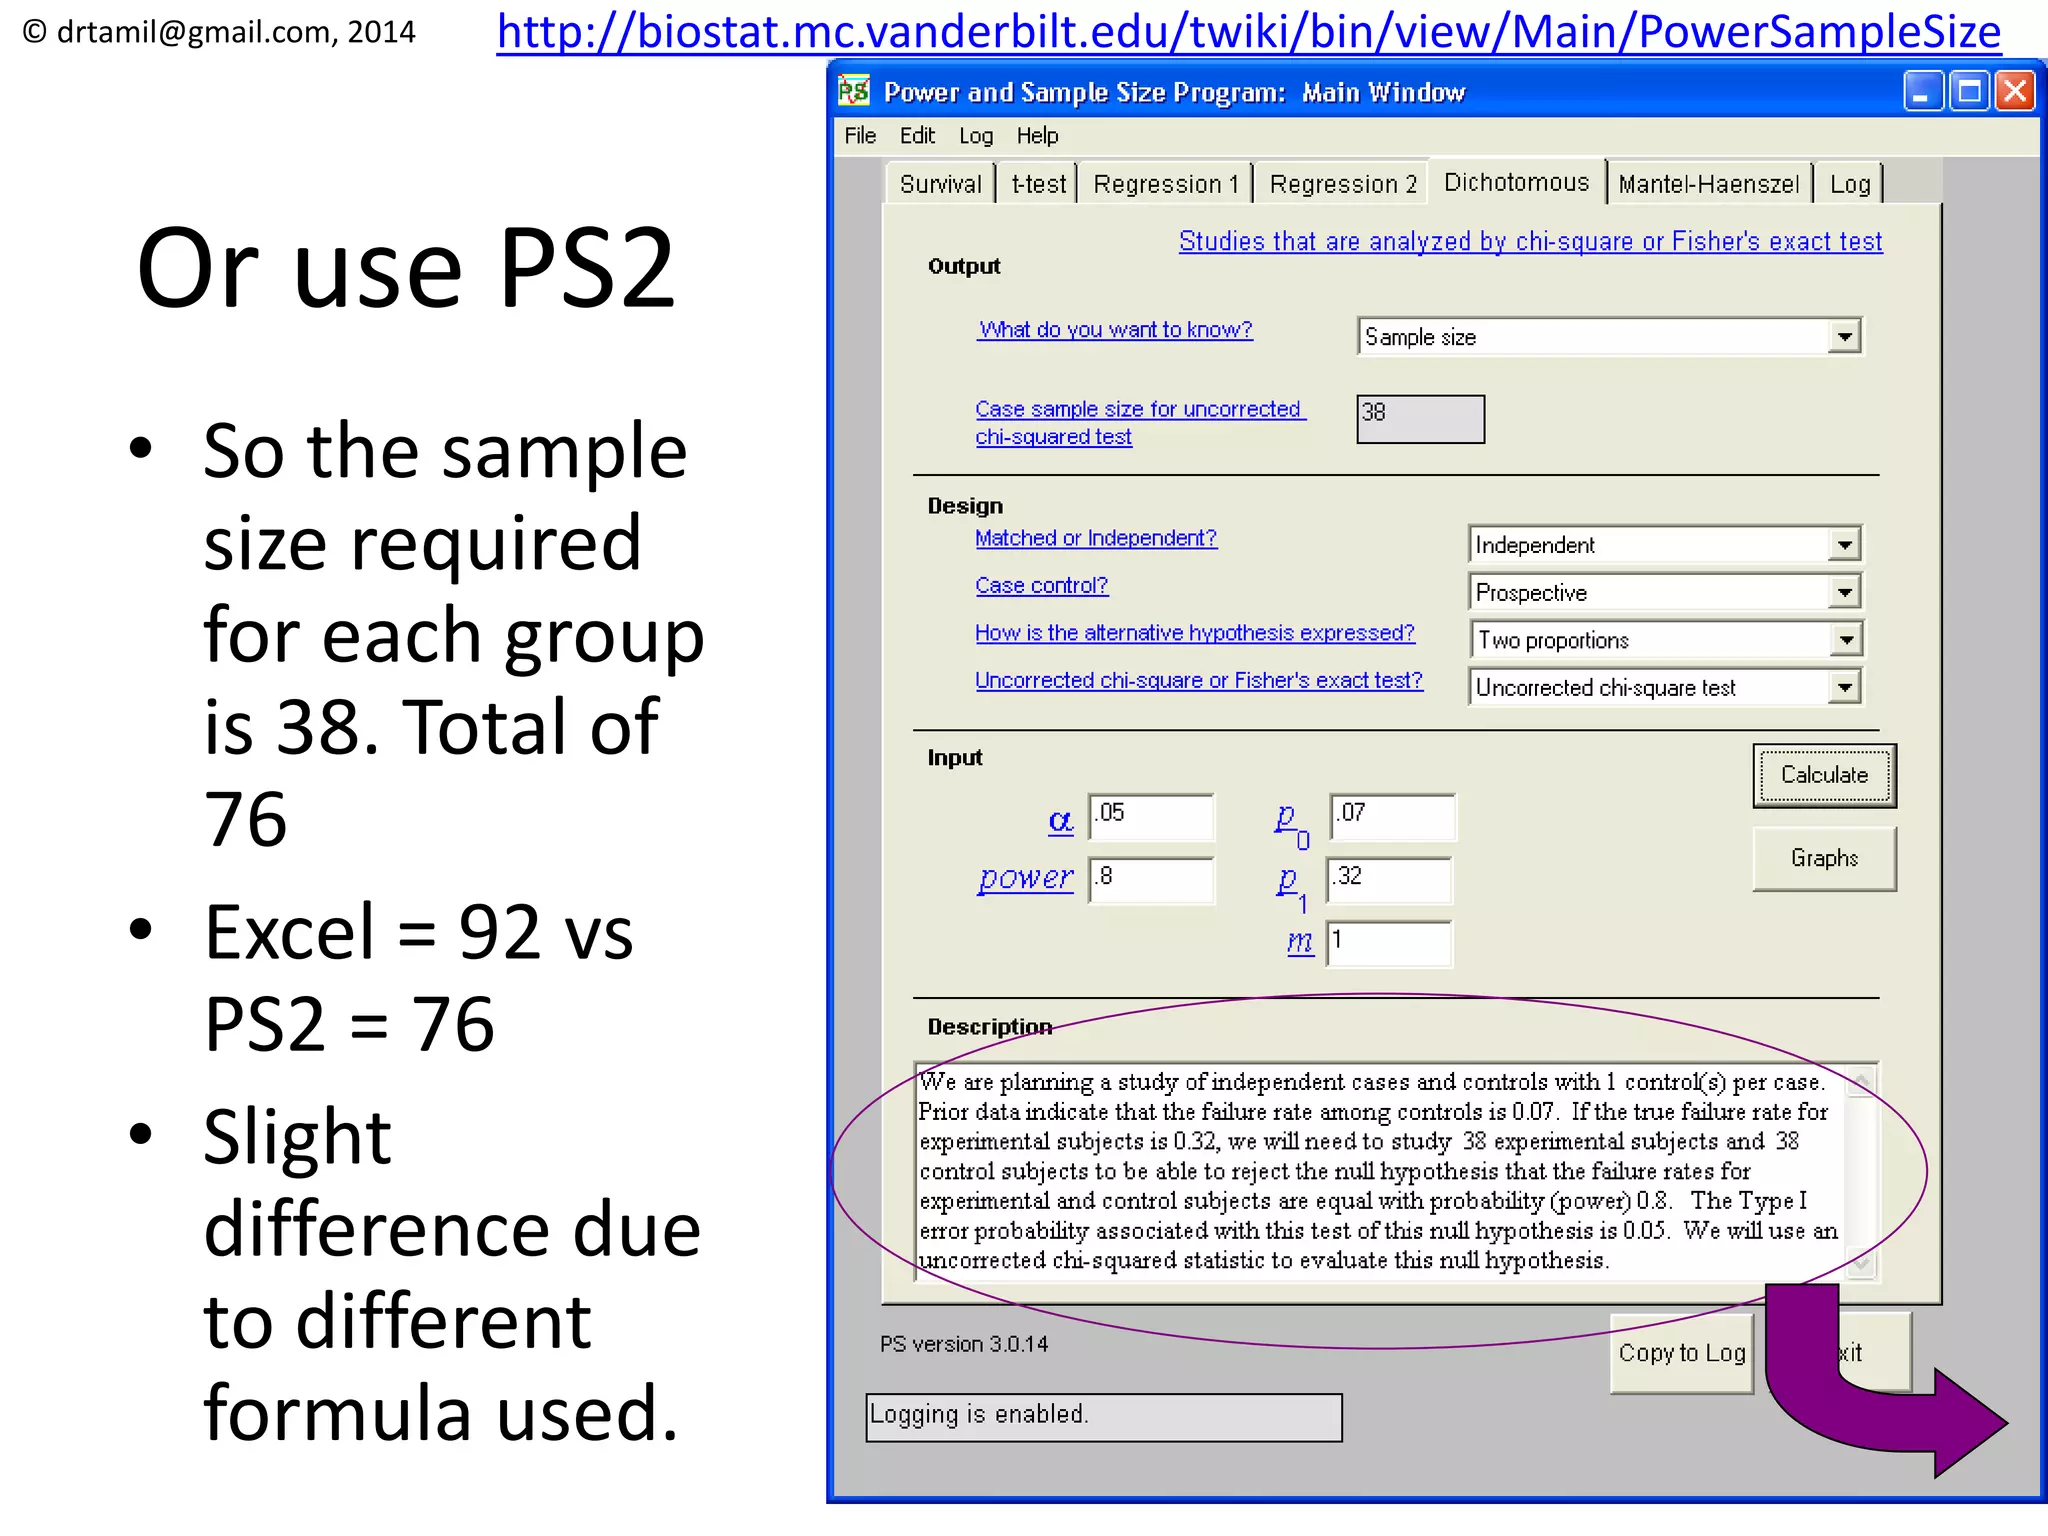This screenshot has width=2048, height=1536.
Task: Click the Graphs button
Action: click(1824, 858)
